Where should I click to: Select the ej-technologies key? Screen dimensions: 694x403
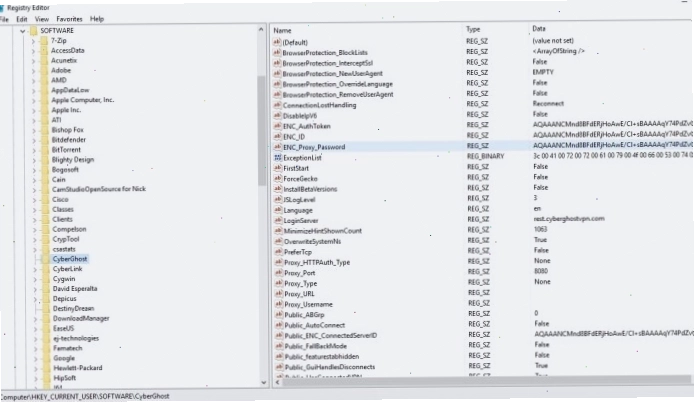(76, 338)
